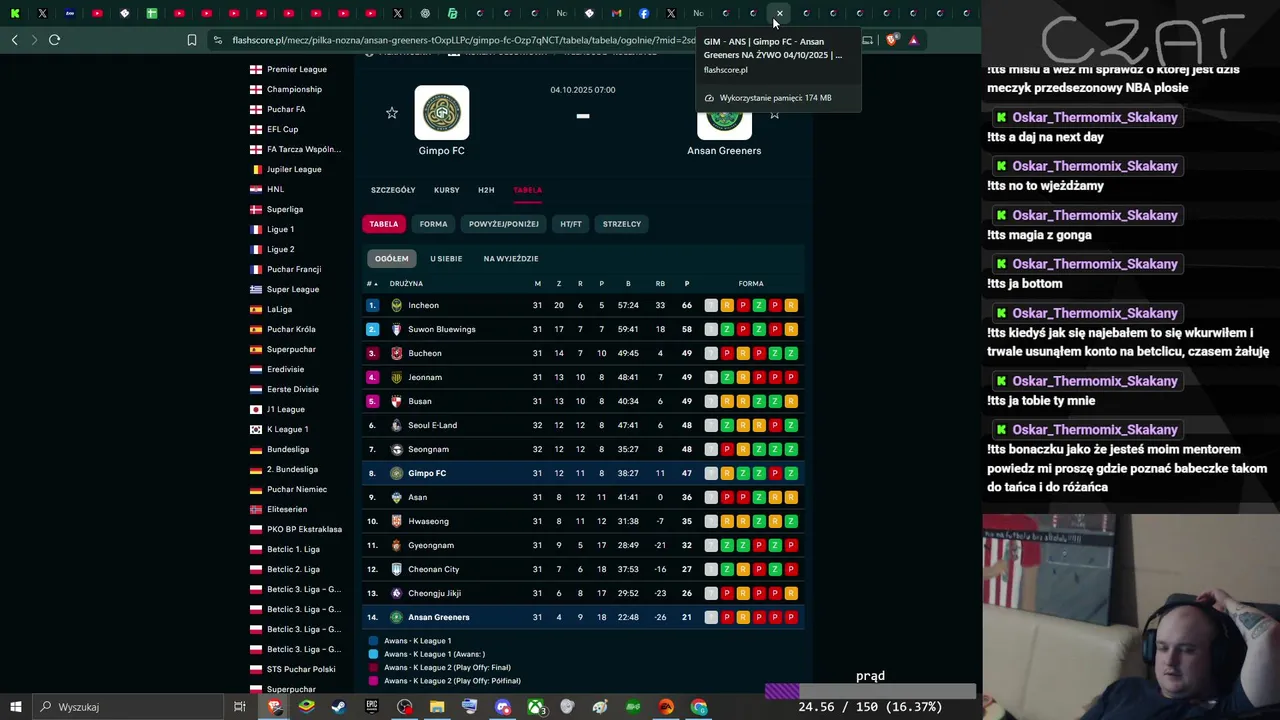Select the U SIEBIE standings view

[446, 259]
